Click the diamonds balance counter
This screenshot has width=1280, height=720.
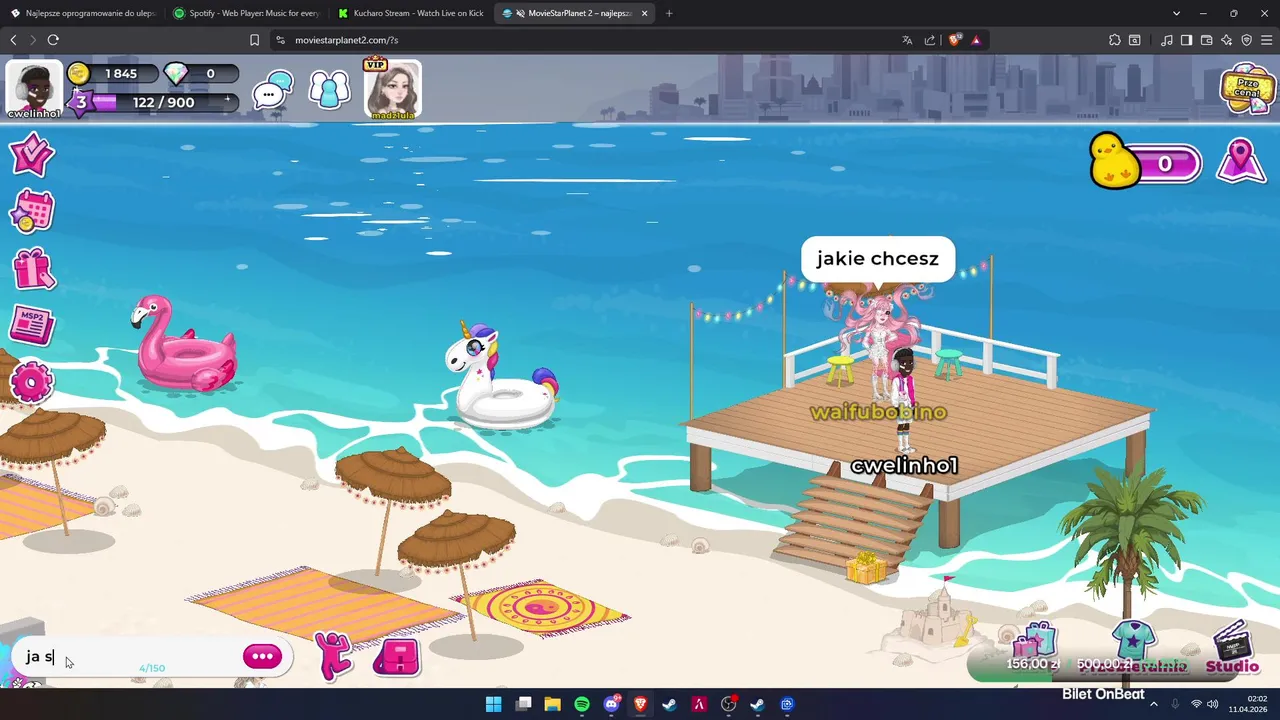pyautogui.click(x=201, y=73)
